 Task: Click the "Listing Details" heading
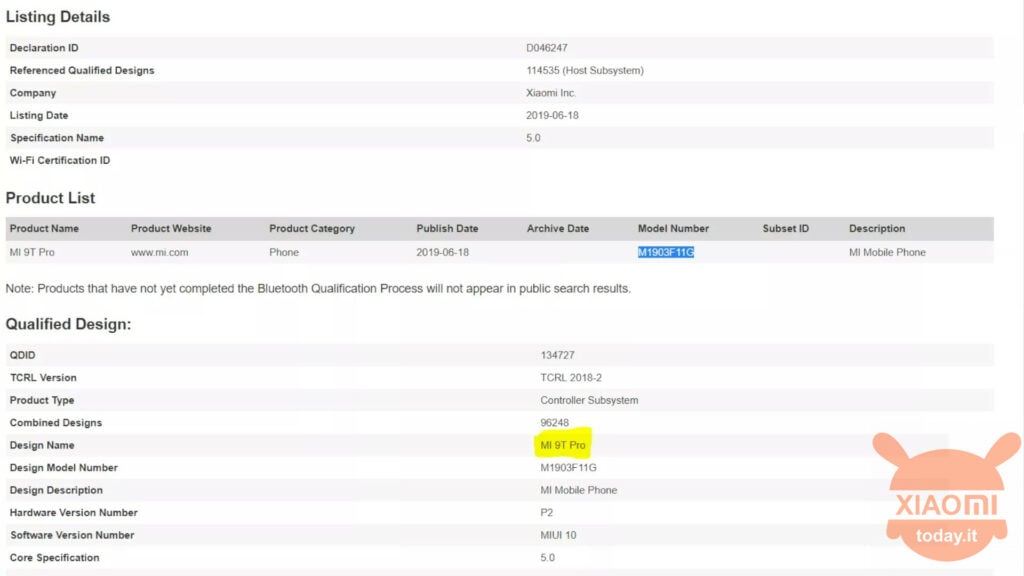[x=57, y=17]
